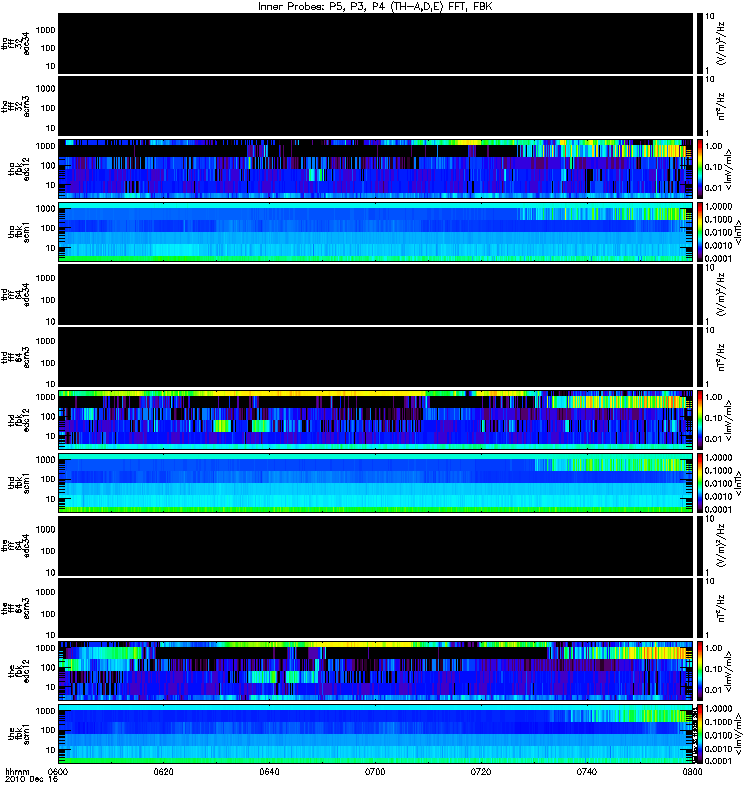Click inside the thd fbk scm1 spectrogram
The width and height of the screenshot is (750, 800).
pyautogui.click(x=375, y=483)
